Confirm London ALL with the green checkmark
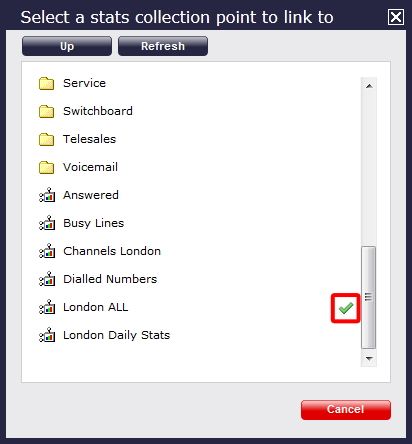Viewport: 412px width, 444px height. (346, 308)
